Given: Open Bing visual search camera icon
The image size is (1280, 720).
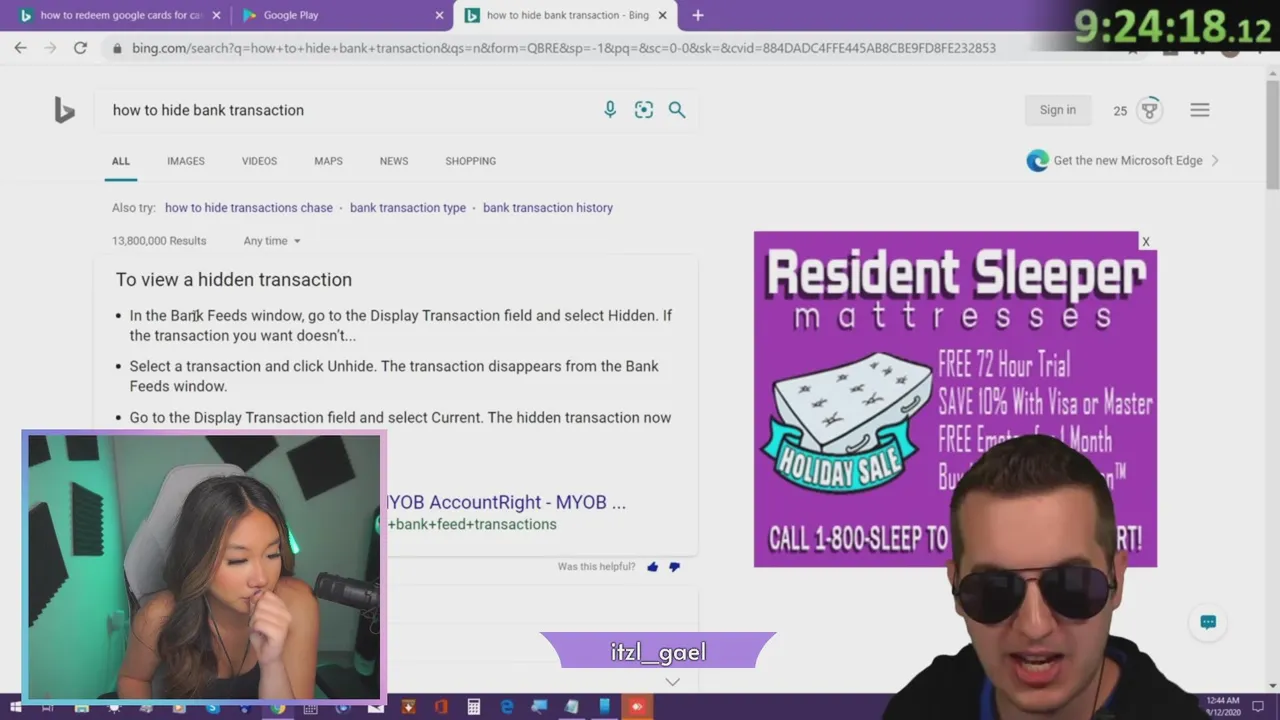Looking at the screenshot, I should click(644, 110).
